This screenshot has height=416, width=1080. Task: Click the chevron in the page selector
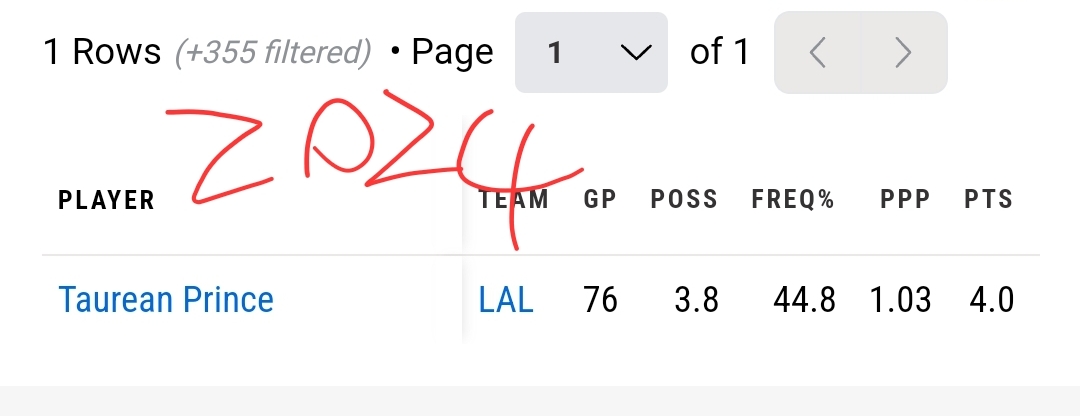tap(636, 52)
